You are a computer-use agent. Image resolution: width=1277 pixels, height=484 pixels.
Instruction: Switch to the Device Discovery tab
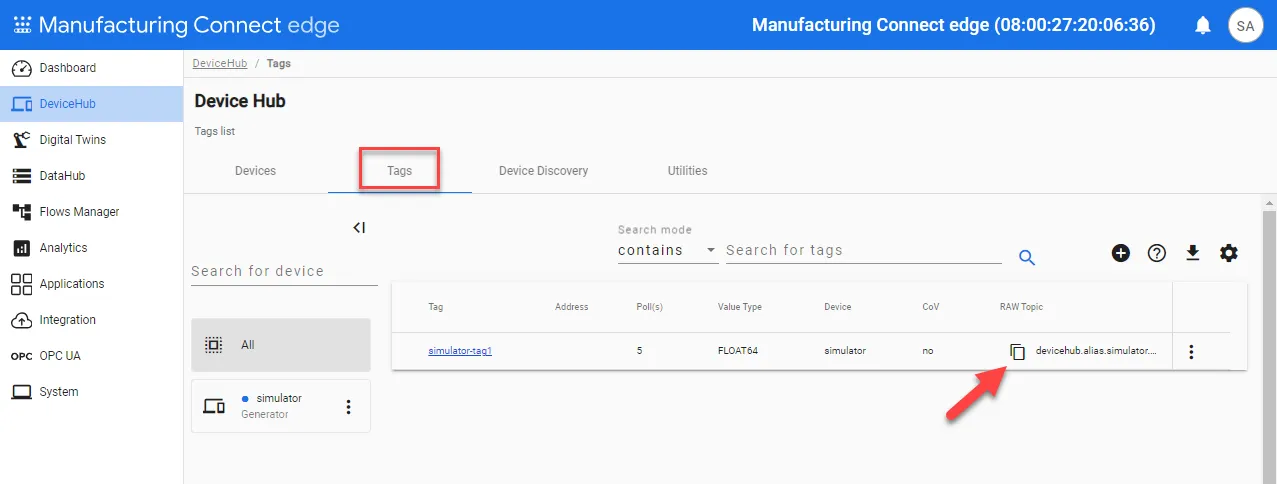click(x=543, y=171)
